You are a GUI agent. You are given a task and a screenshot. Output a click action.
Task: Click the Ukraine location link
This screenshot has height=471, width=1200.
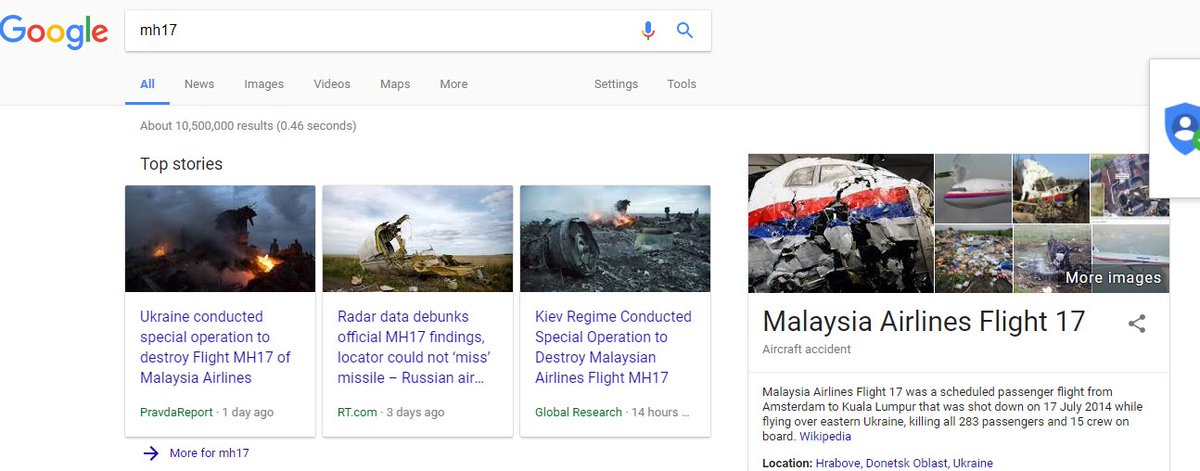coord(973,464)
